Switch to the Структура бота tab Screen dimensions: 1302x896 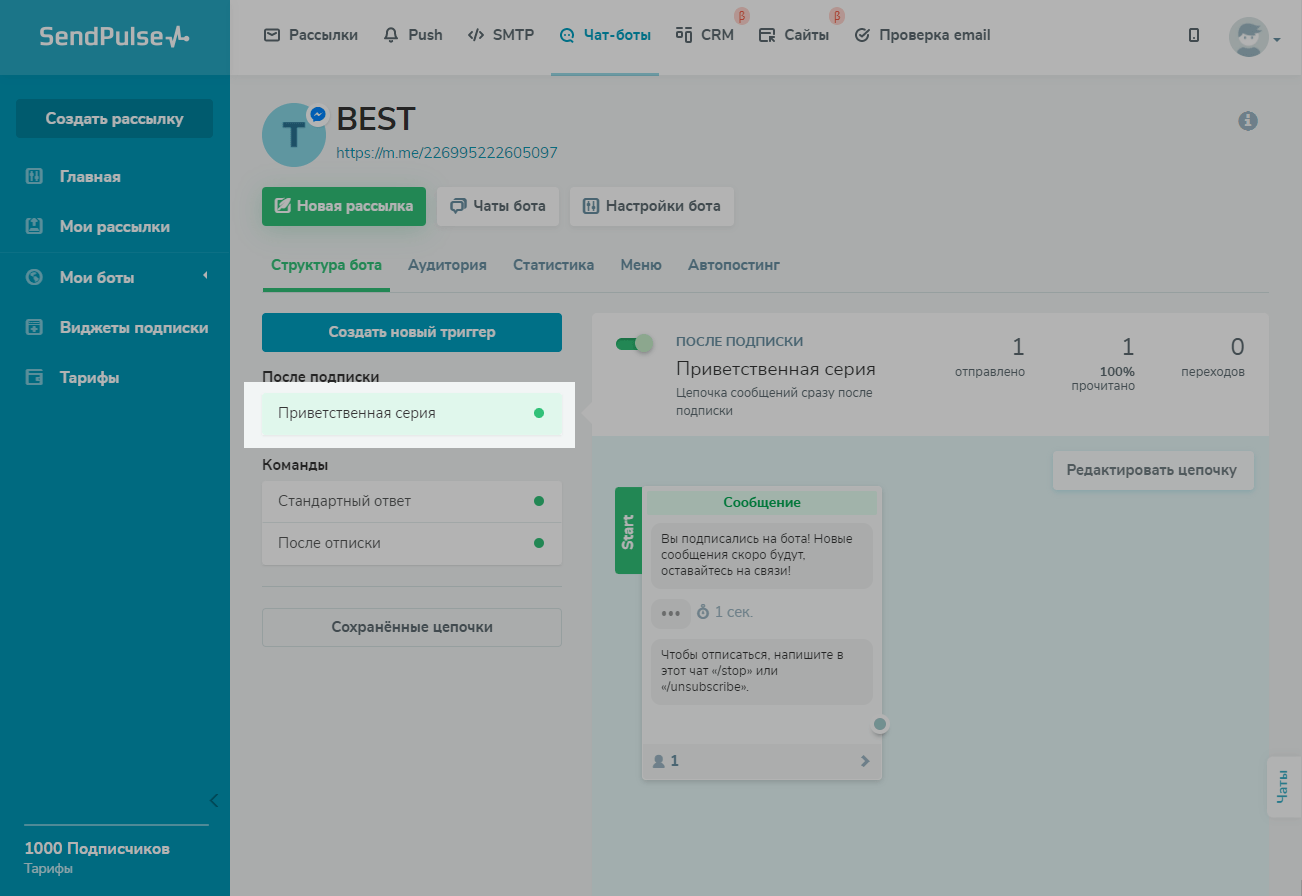click(x=326, y=265)
